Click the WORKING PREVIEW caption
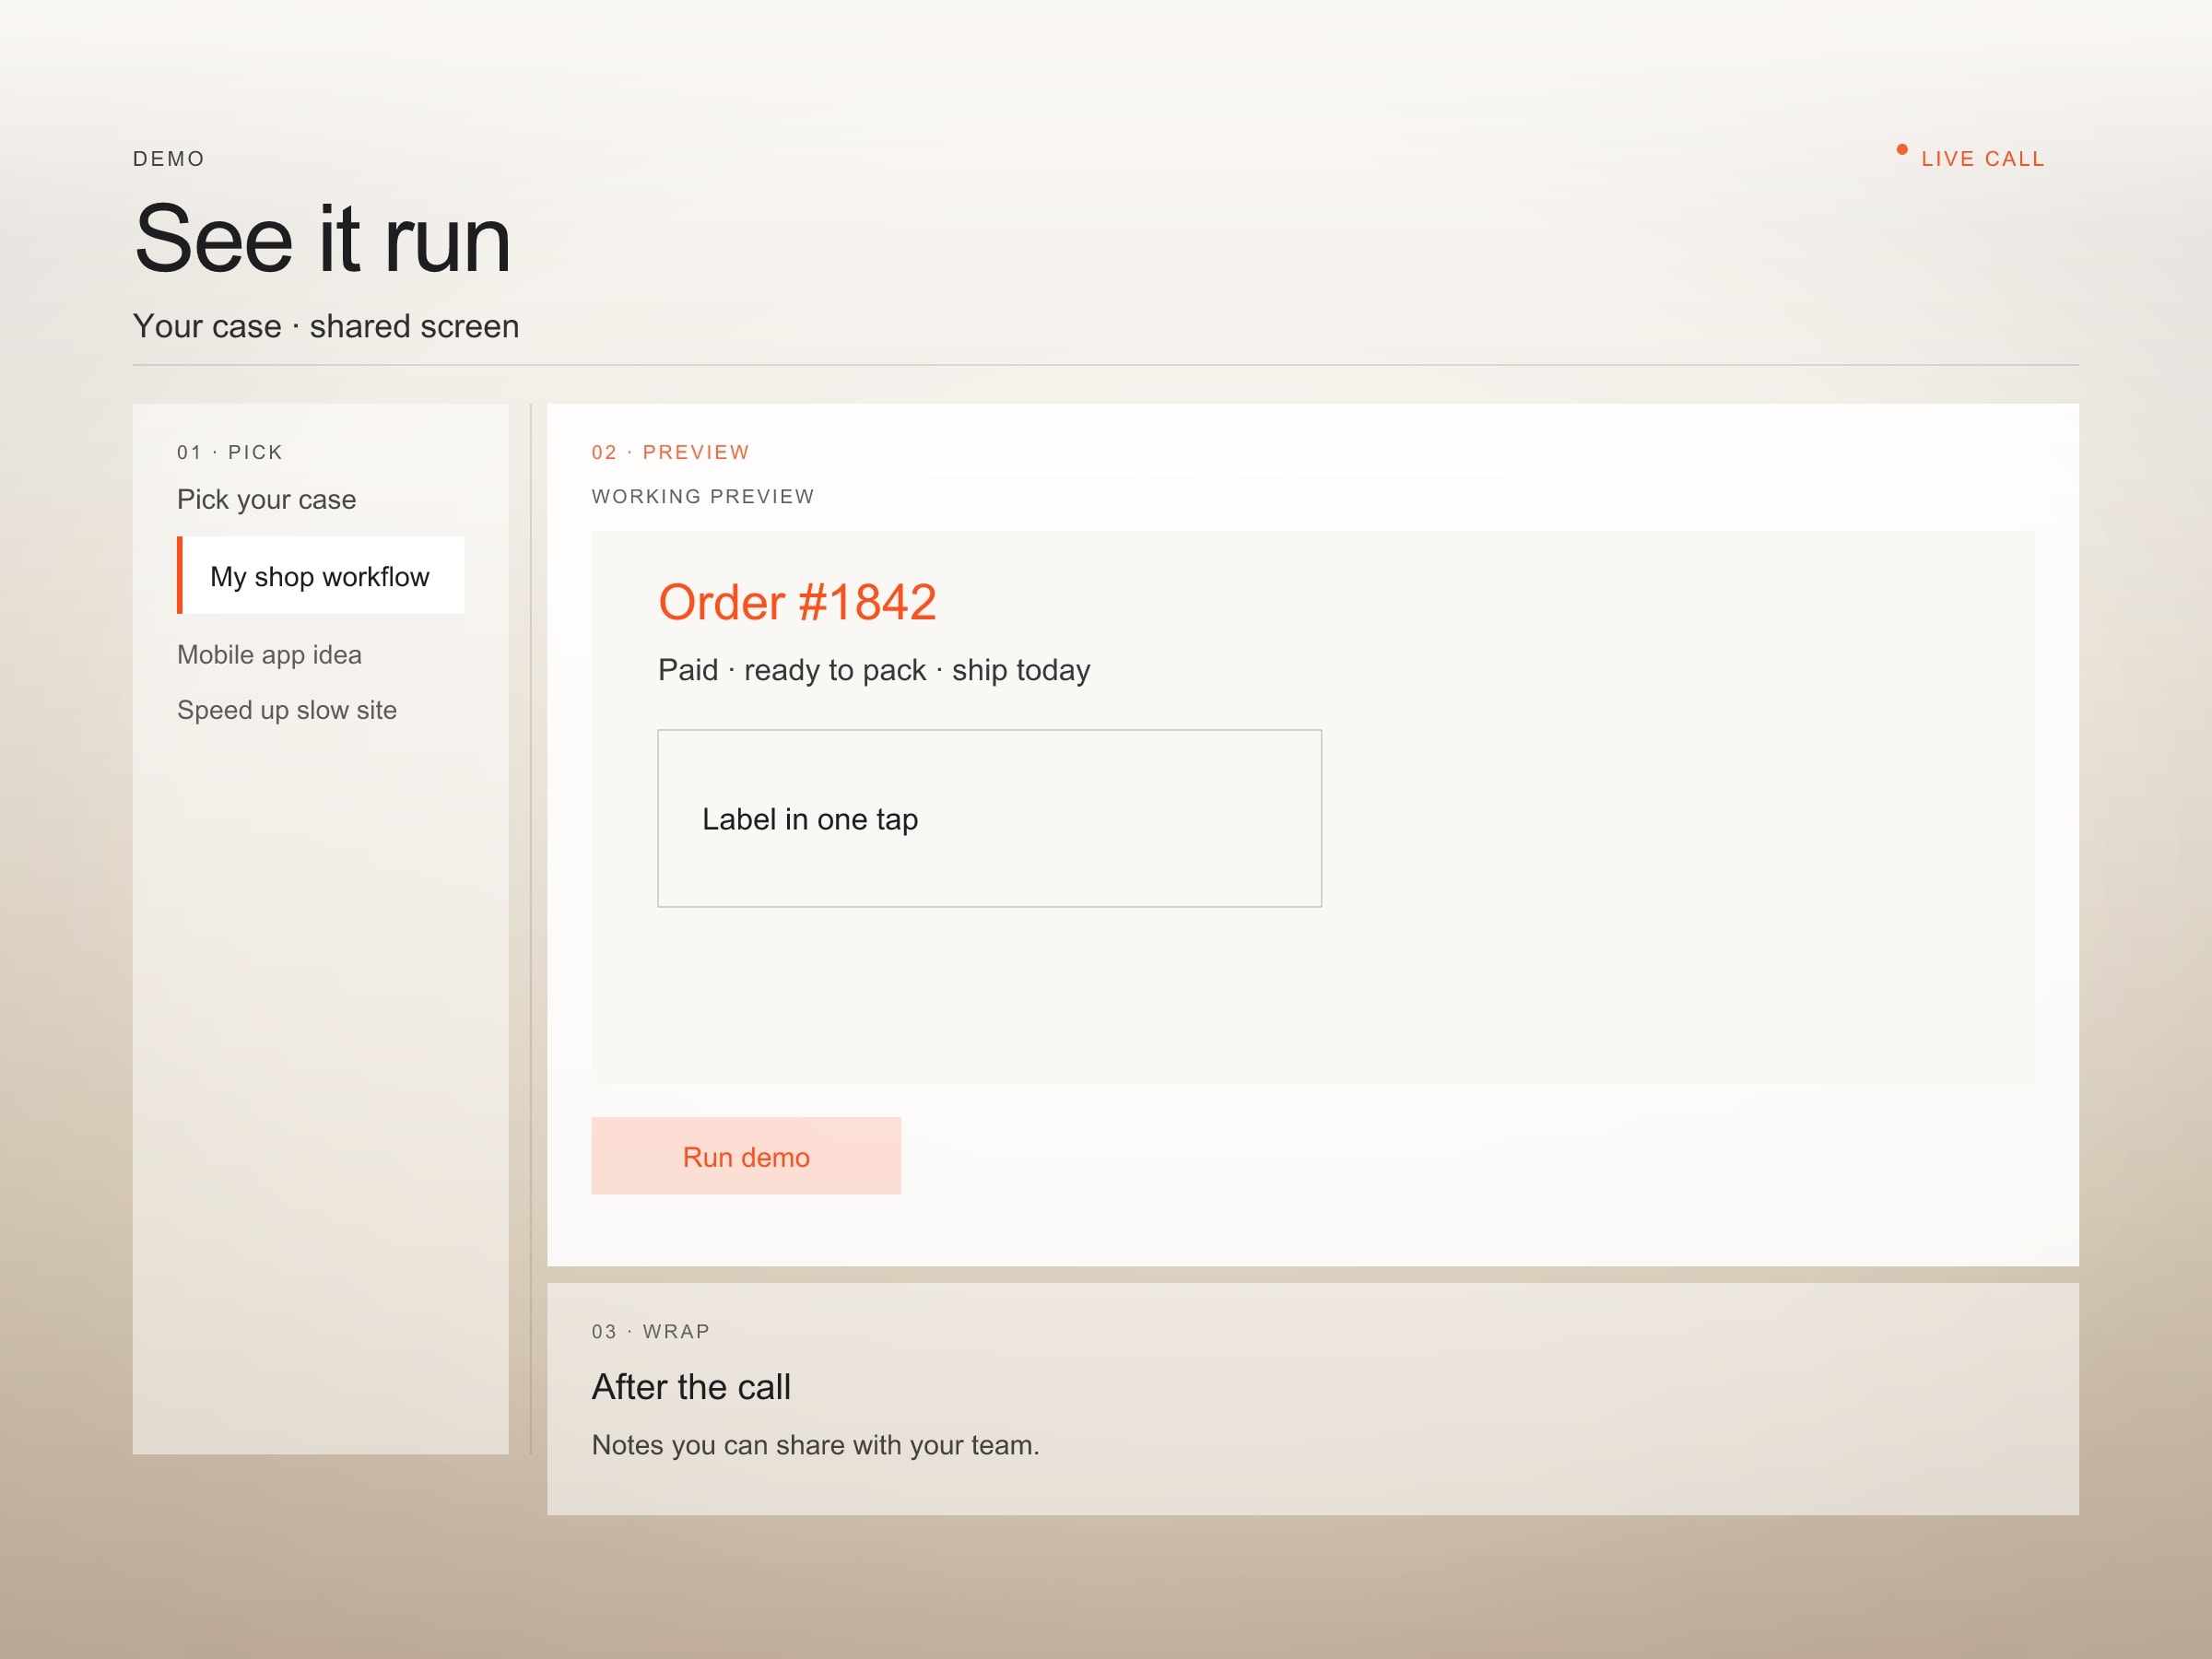The height and width of the screenshot is (1659, 2212). (703, 496)
